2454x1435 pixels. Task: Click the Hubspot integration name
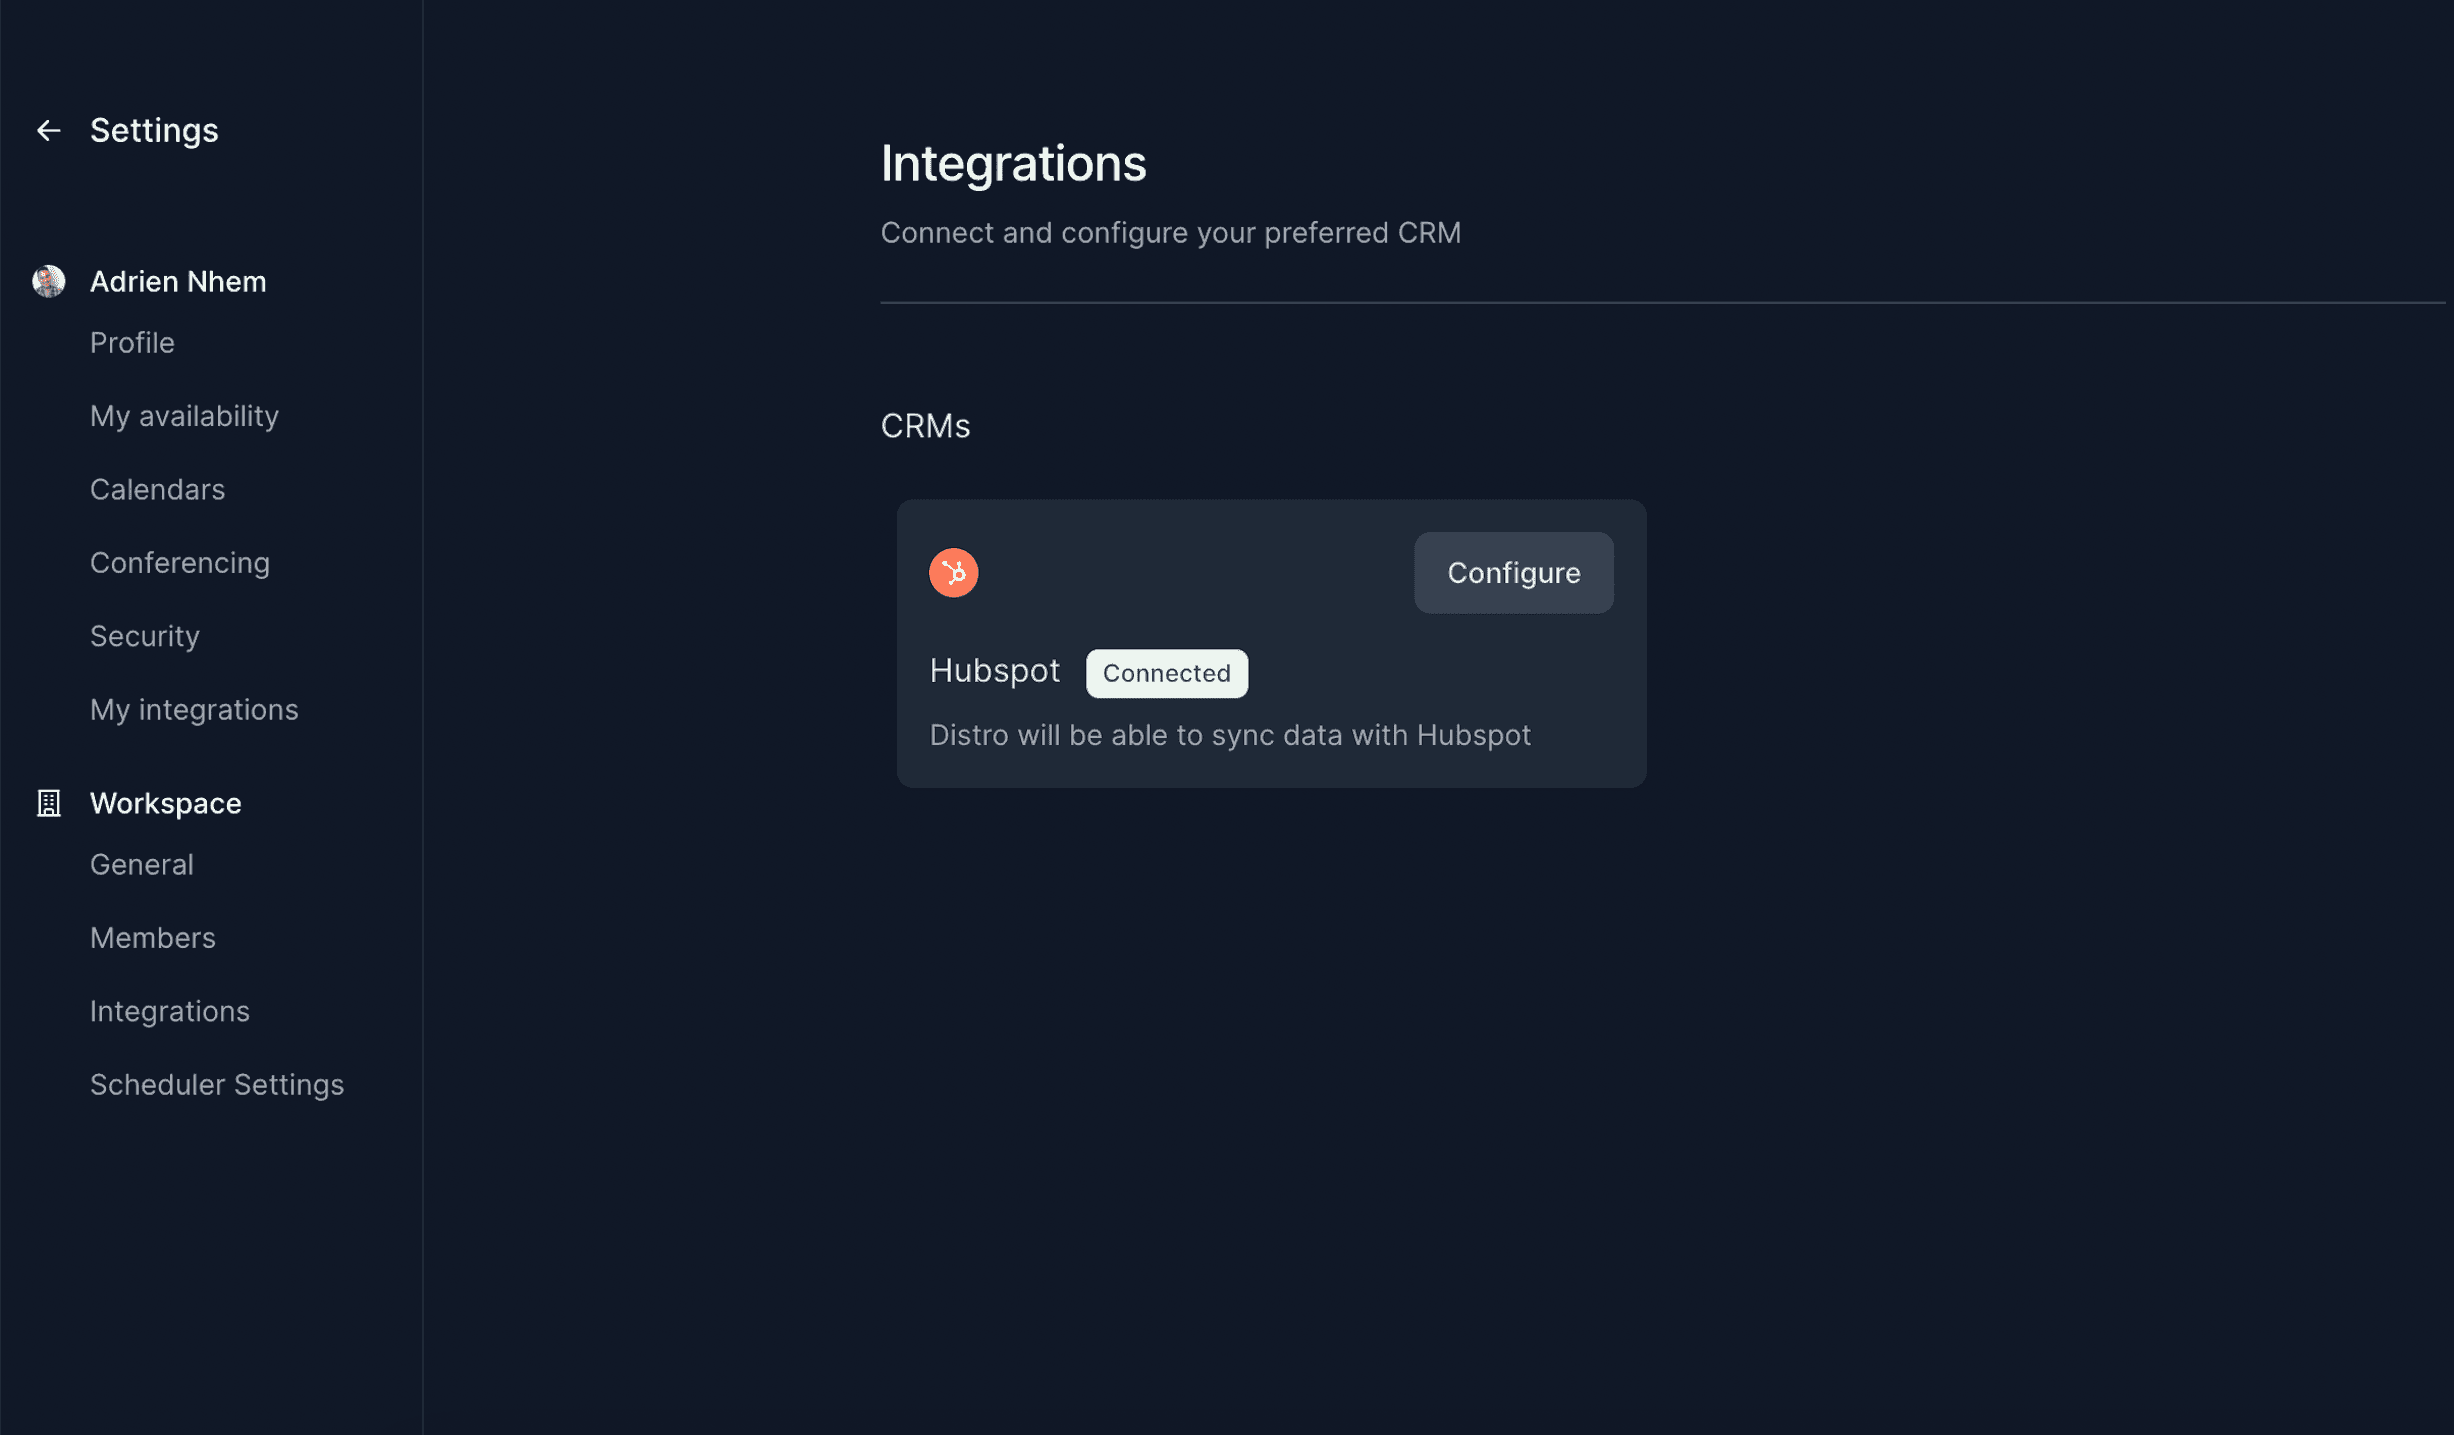click(994, 670)
